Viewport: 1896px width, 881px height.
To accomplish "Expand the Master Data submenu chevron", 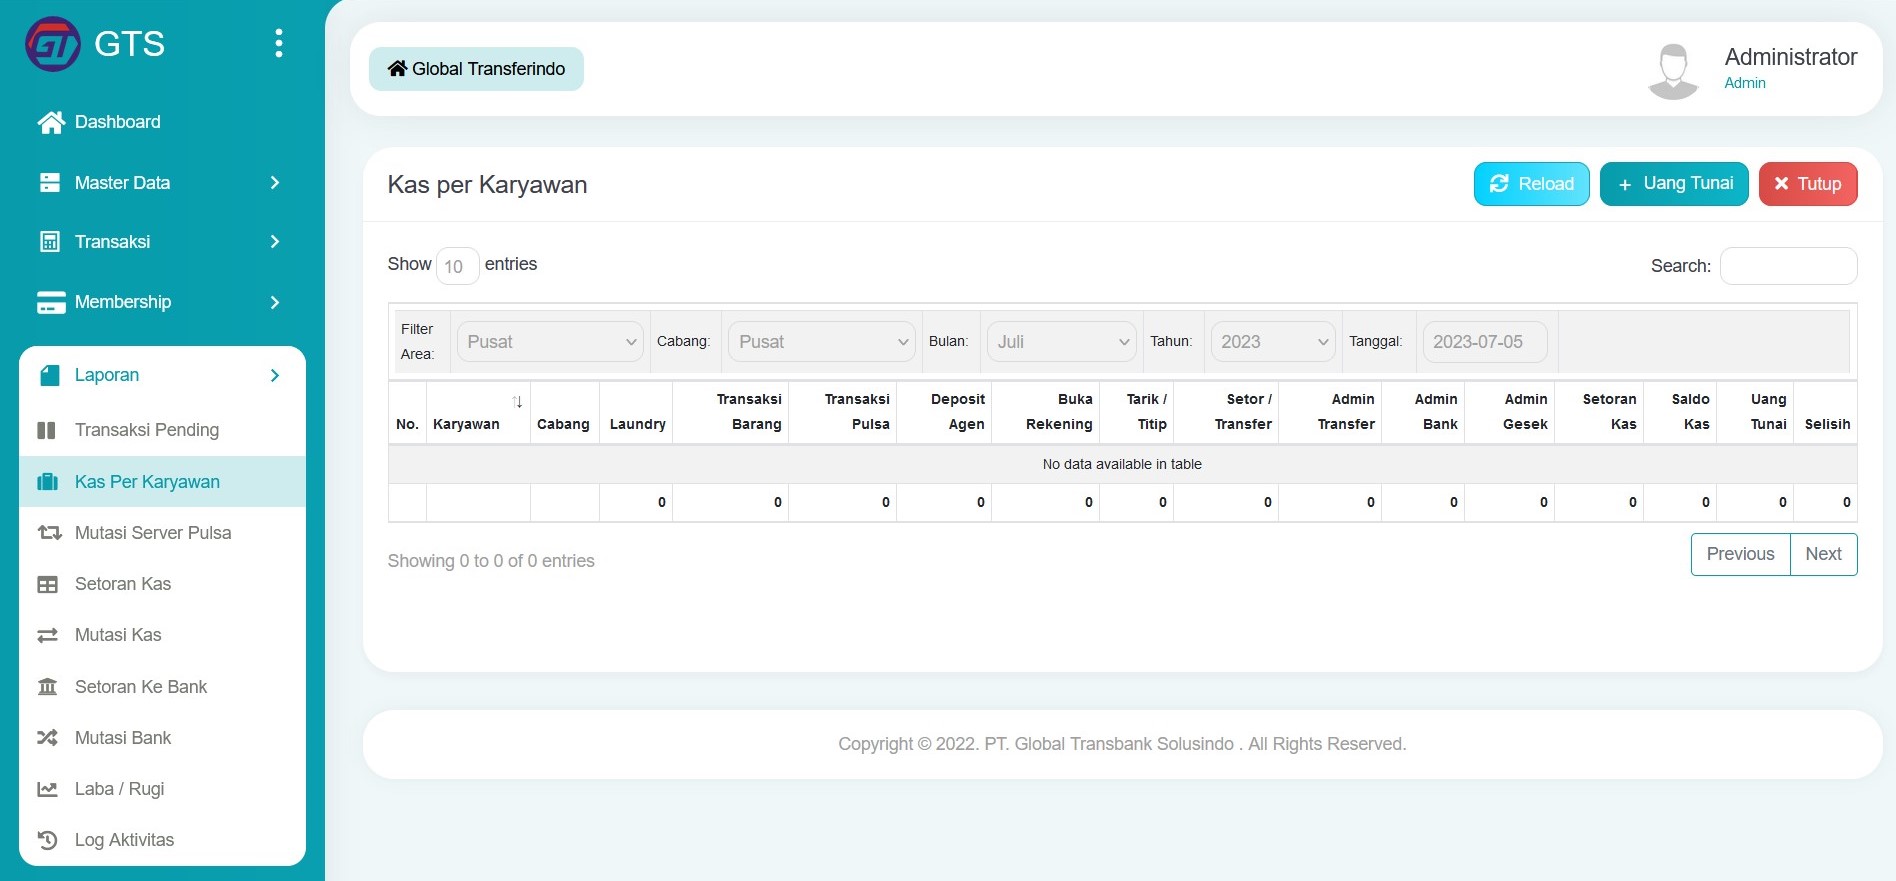I will click(275, 183).
